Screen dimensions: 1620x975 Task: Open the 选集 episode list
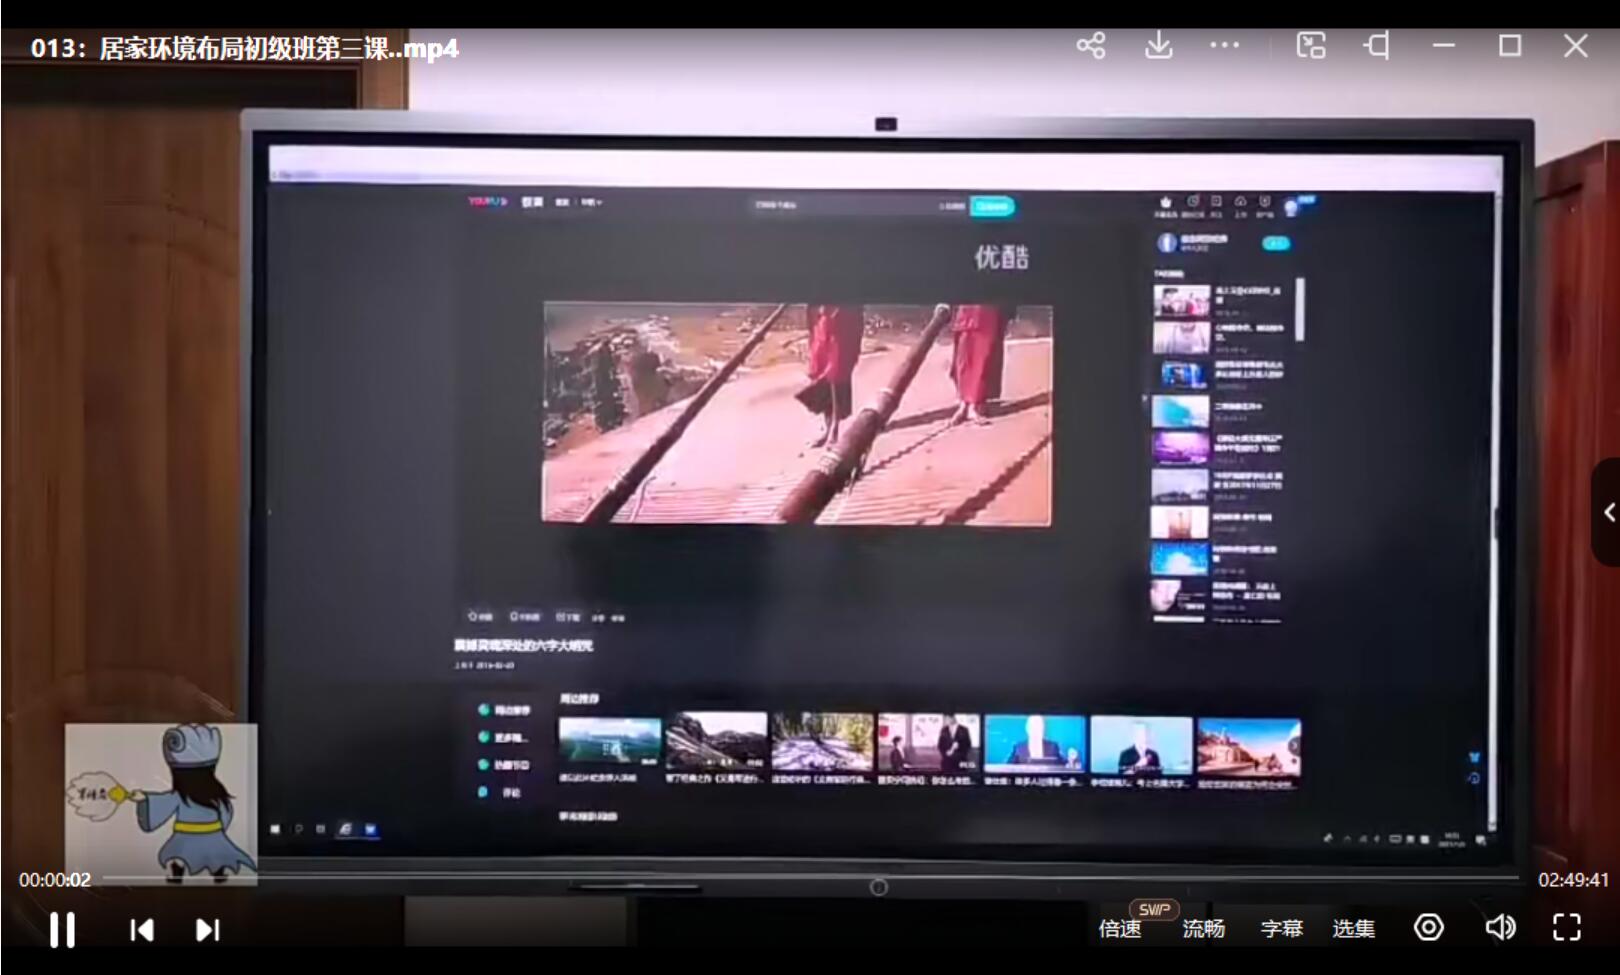(x=1353, y=929)
